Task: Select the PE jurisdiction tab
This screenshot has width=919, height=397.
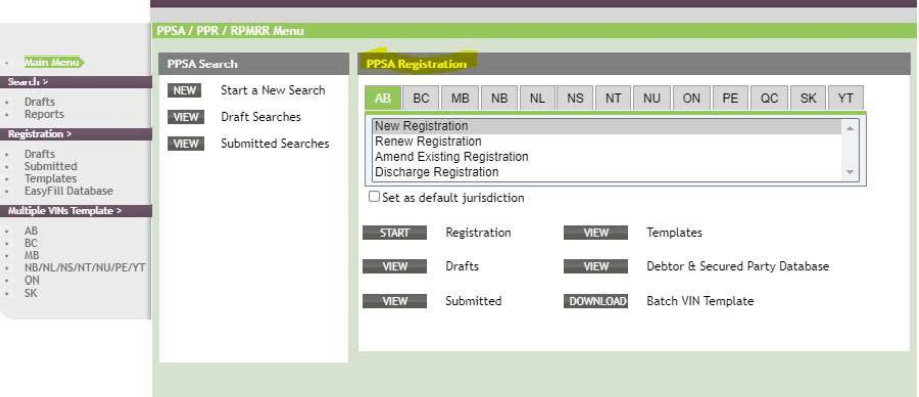Action: 730,98
